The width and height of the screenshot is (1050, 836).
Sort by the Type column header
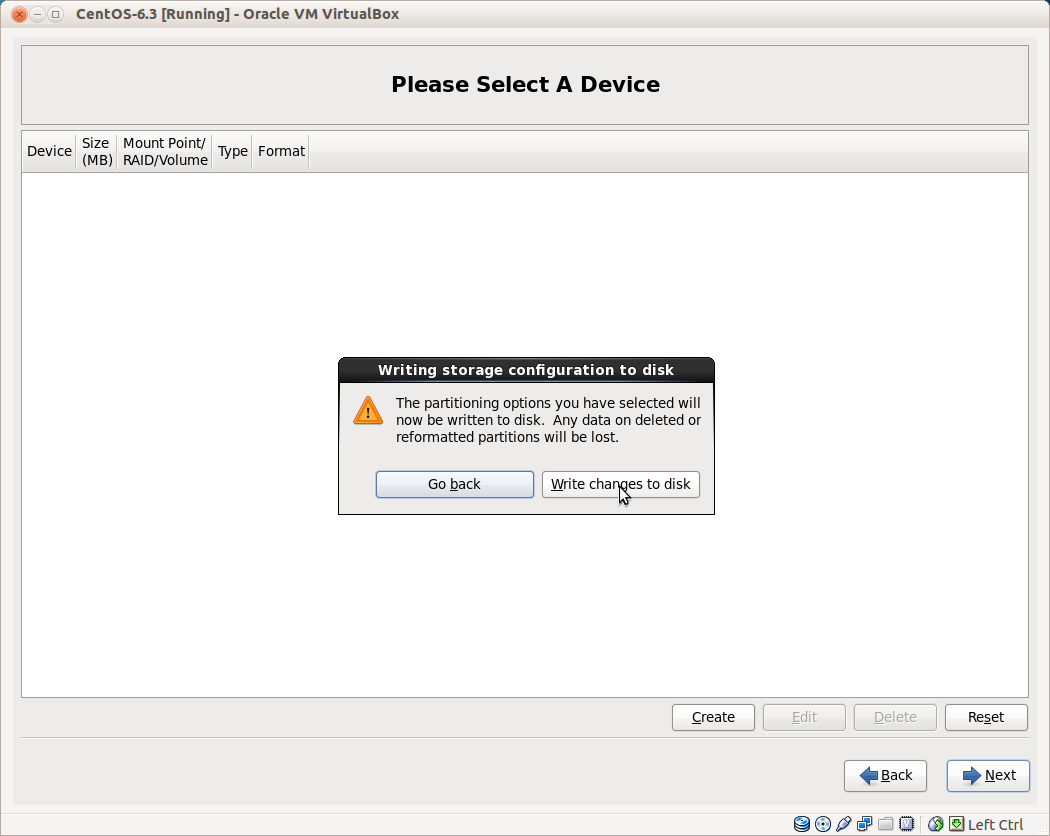point(232,151)
